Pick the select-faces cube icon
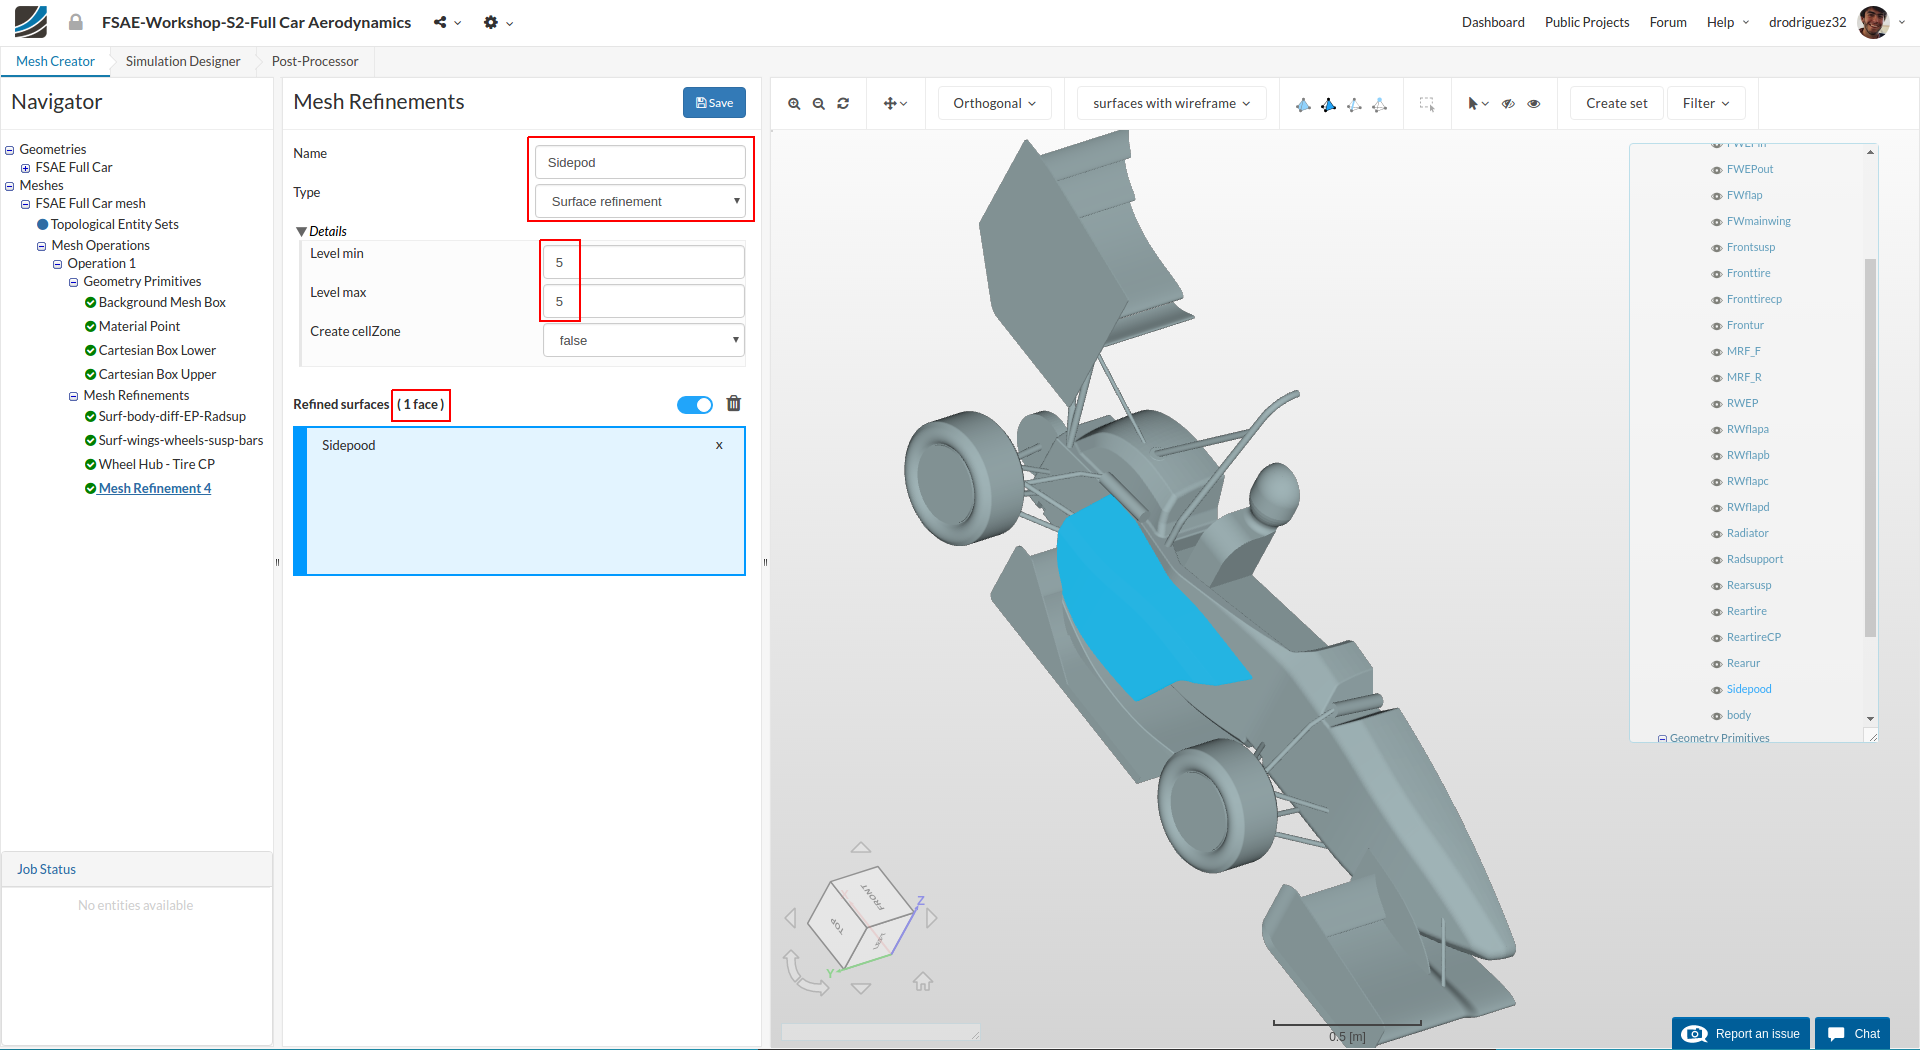This screenshot has height=1050, width=1920. click(1328, 104)
